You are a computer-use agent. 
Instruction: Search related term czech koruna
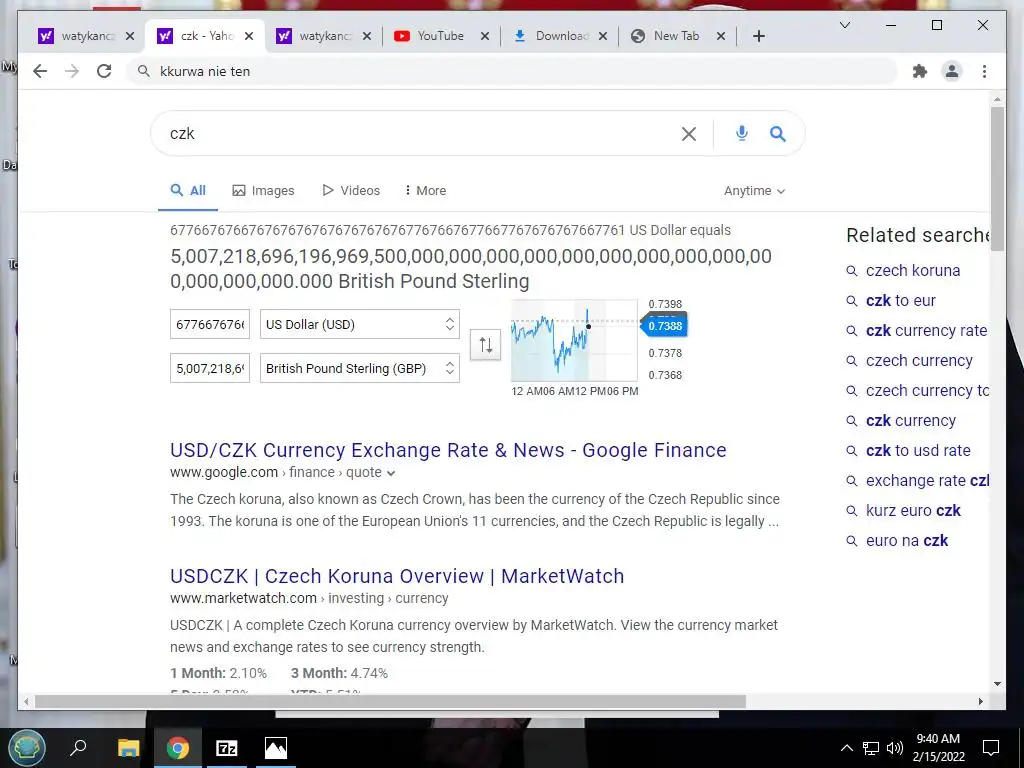[x=912, y=270]
